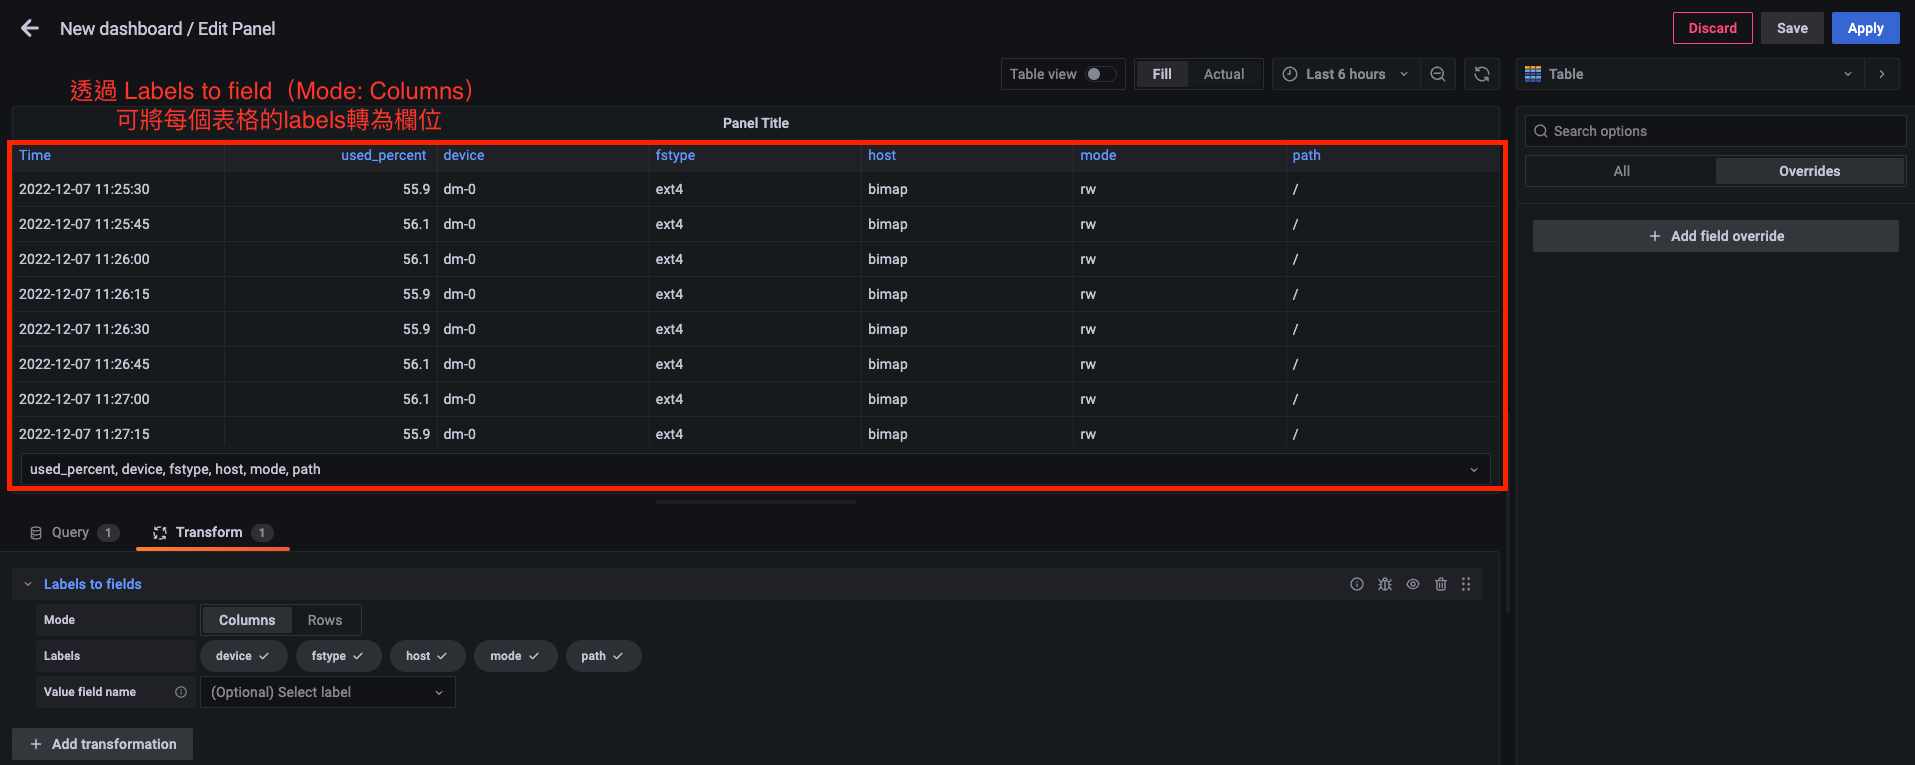Select the Overrides tab

1809,171
